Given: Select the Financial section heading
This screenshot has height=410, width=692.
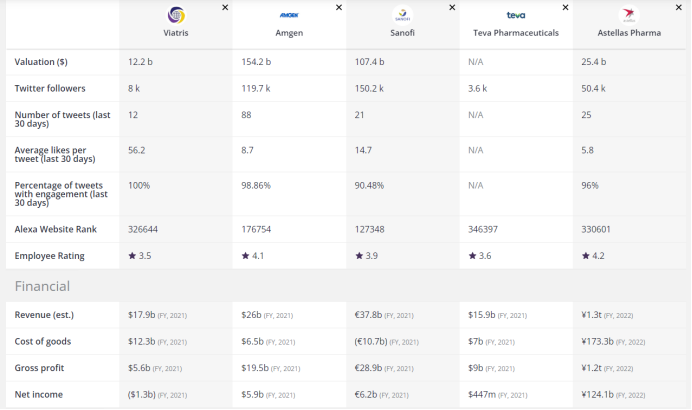Looking at the screenshot, I should pos(42,286).
